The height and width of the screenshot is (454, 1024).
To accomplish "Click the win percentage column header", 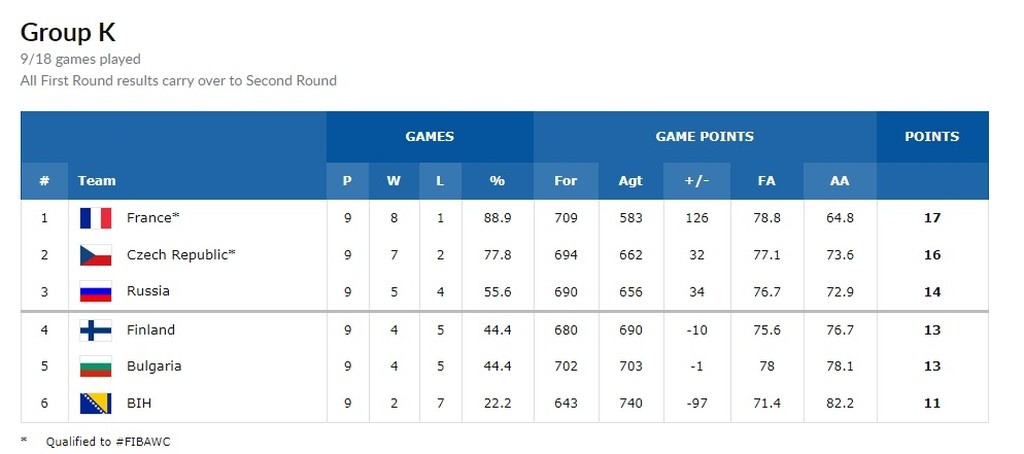I will point(497,181).
